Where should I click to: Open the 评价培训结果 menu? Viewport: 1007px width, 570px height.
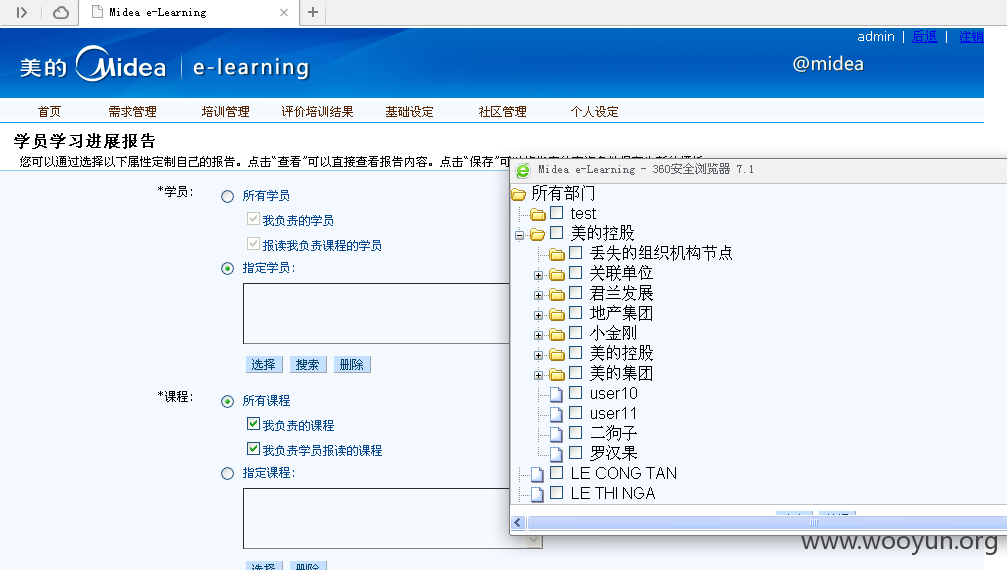[317, 112]
